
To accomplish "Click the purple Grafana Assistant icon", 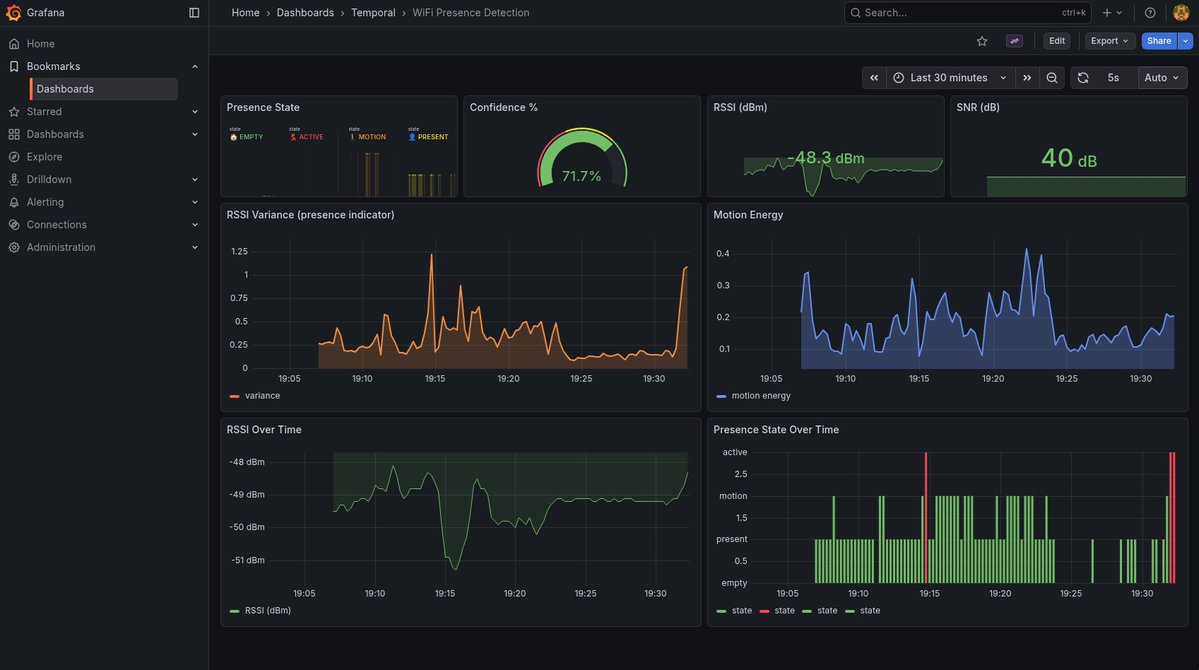I will pyautogui.click(x=1015, y=41).
